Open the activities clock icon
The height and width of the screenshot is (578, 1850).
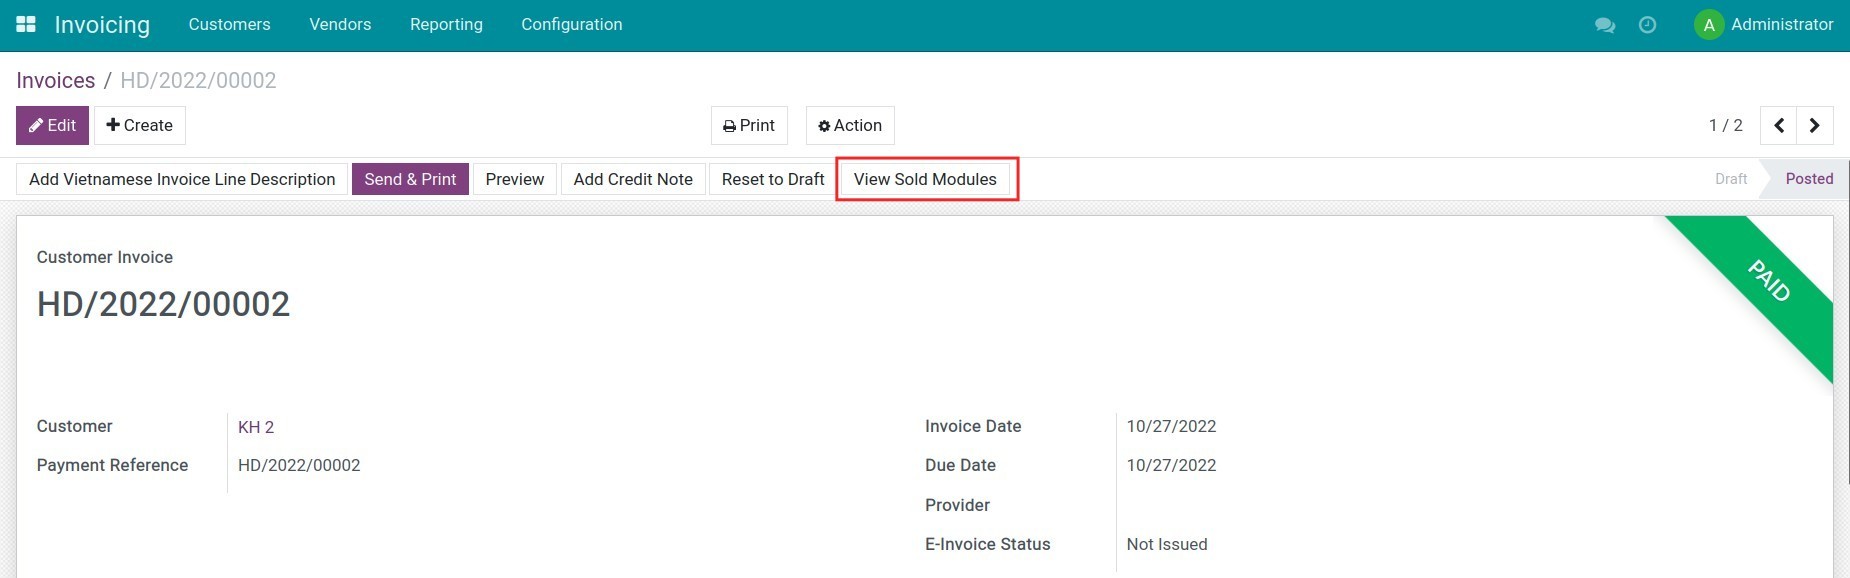(1647, 25)
